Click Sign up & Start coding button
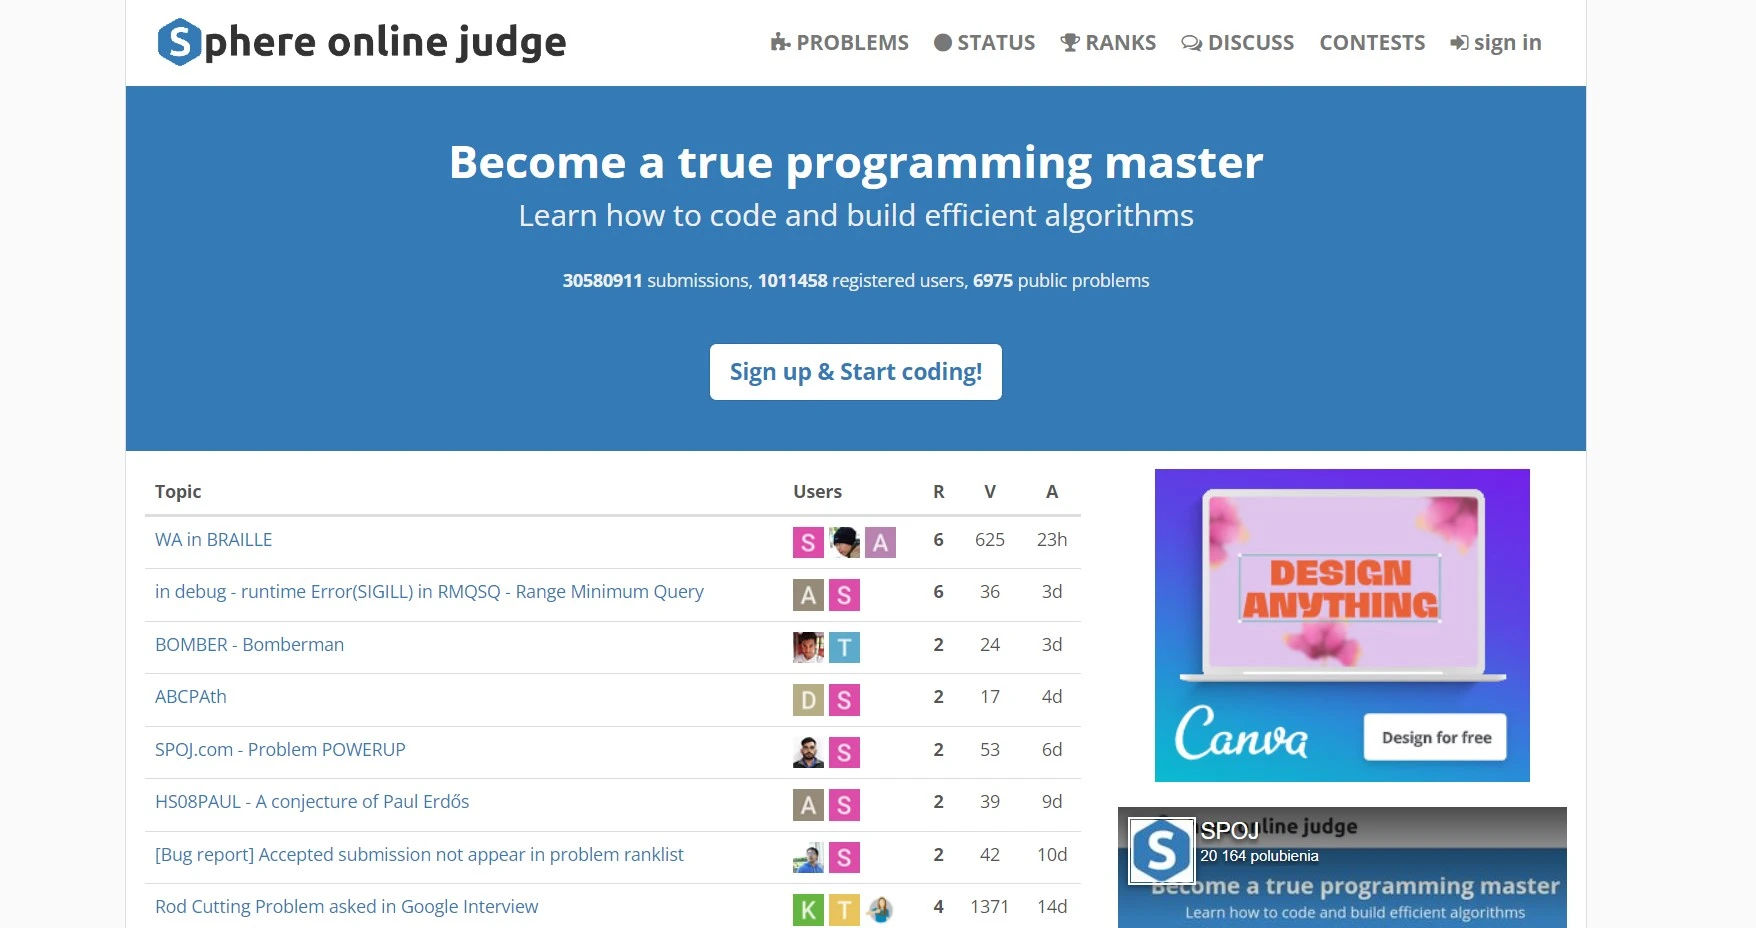This screenshot has width=1756, height=928. point(856,372)
